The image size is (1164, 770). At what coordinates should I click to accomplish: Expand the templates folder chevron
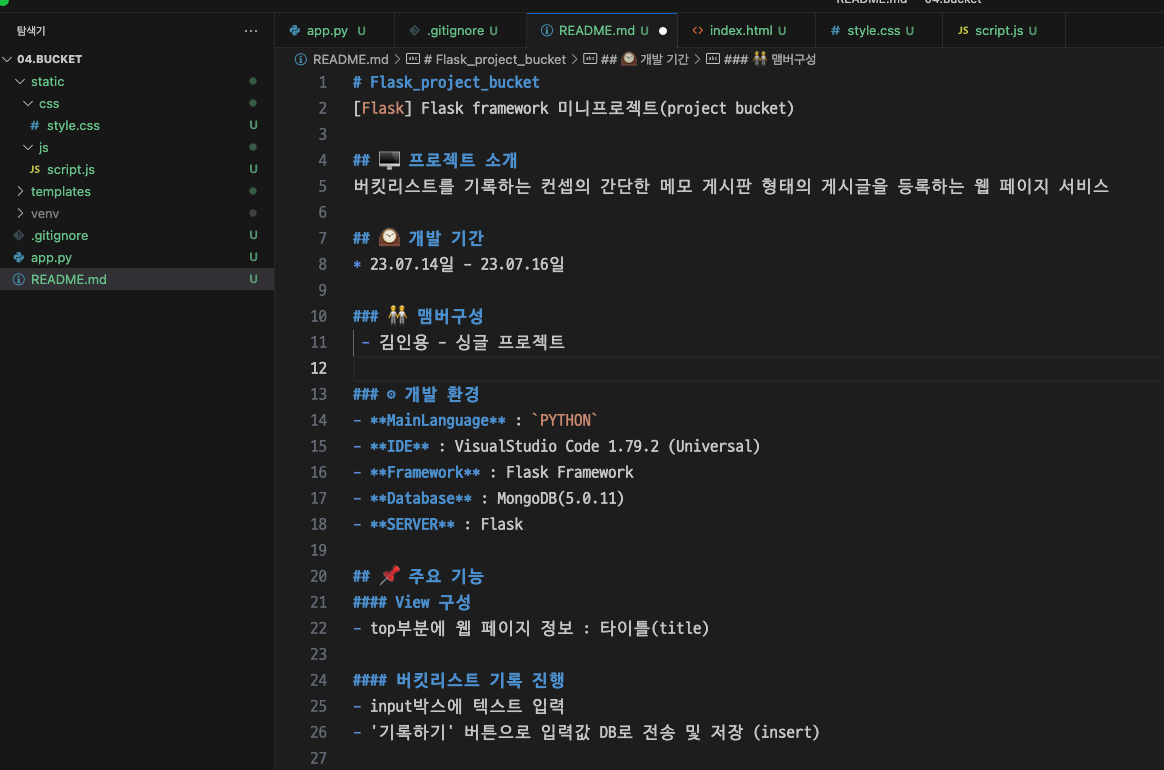coord(20,191)
